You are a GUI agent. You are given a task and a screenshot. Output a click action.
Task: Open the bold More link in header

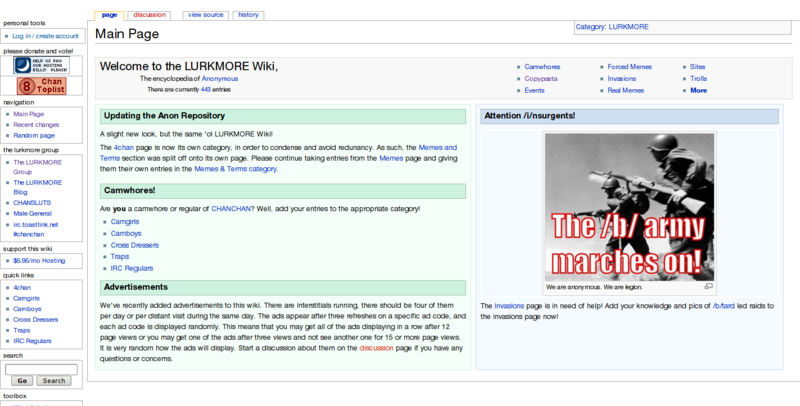698,90
